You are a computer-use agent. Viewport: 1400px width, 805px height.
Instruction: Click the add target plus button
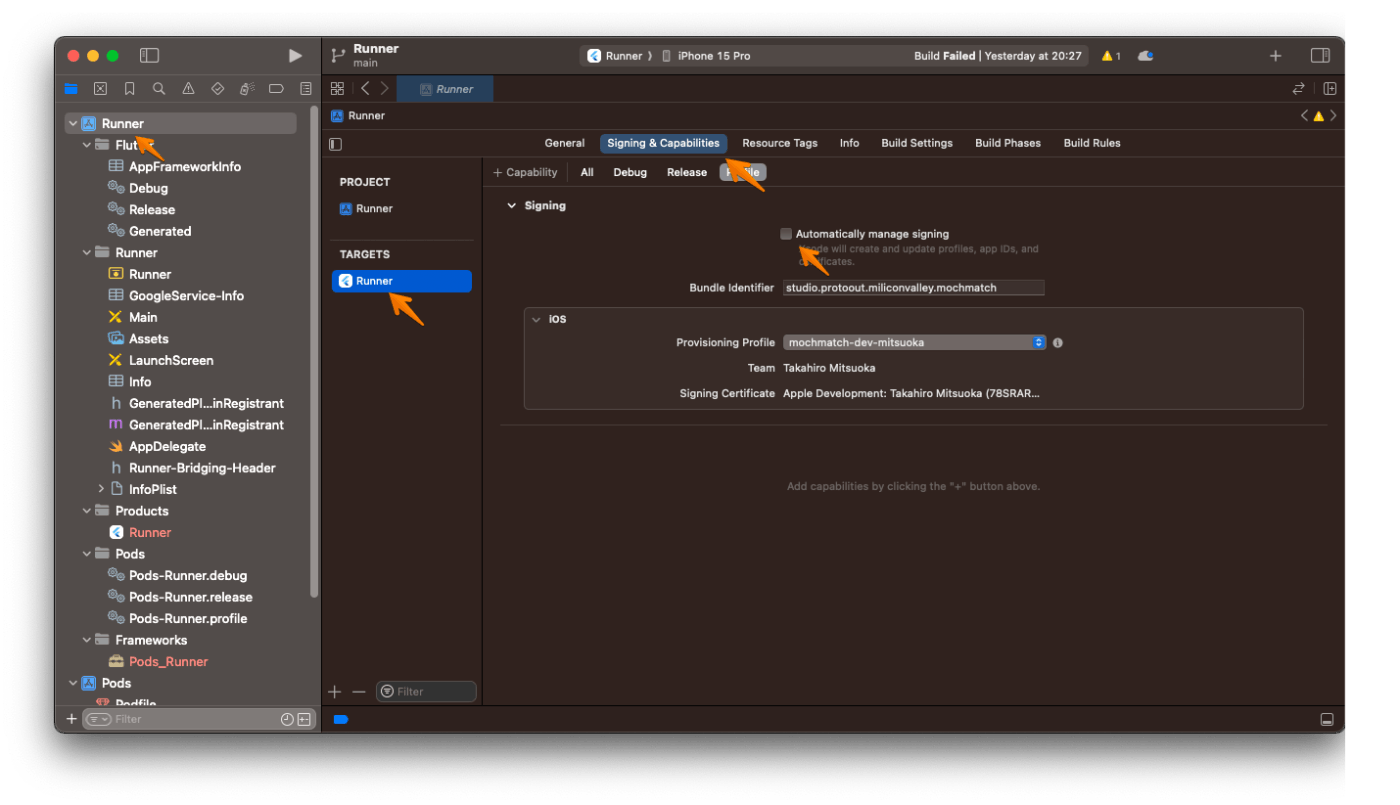[335, 692]
